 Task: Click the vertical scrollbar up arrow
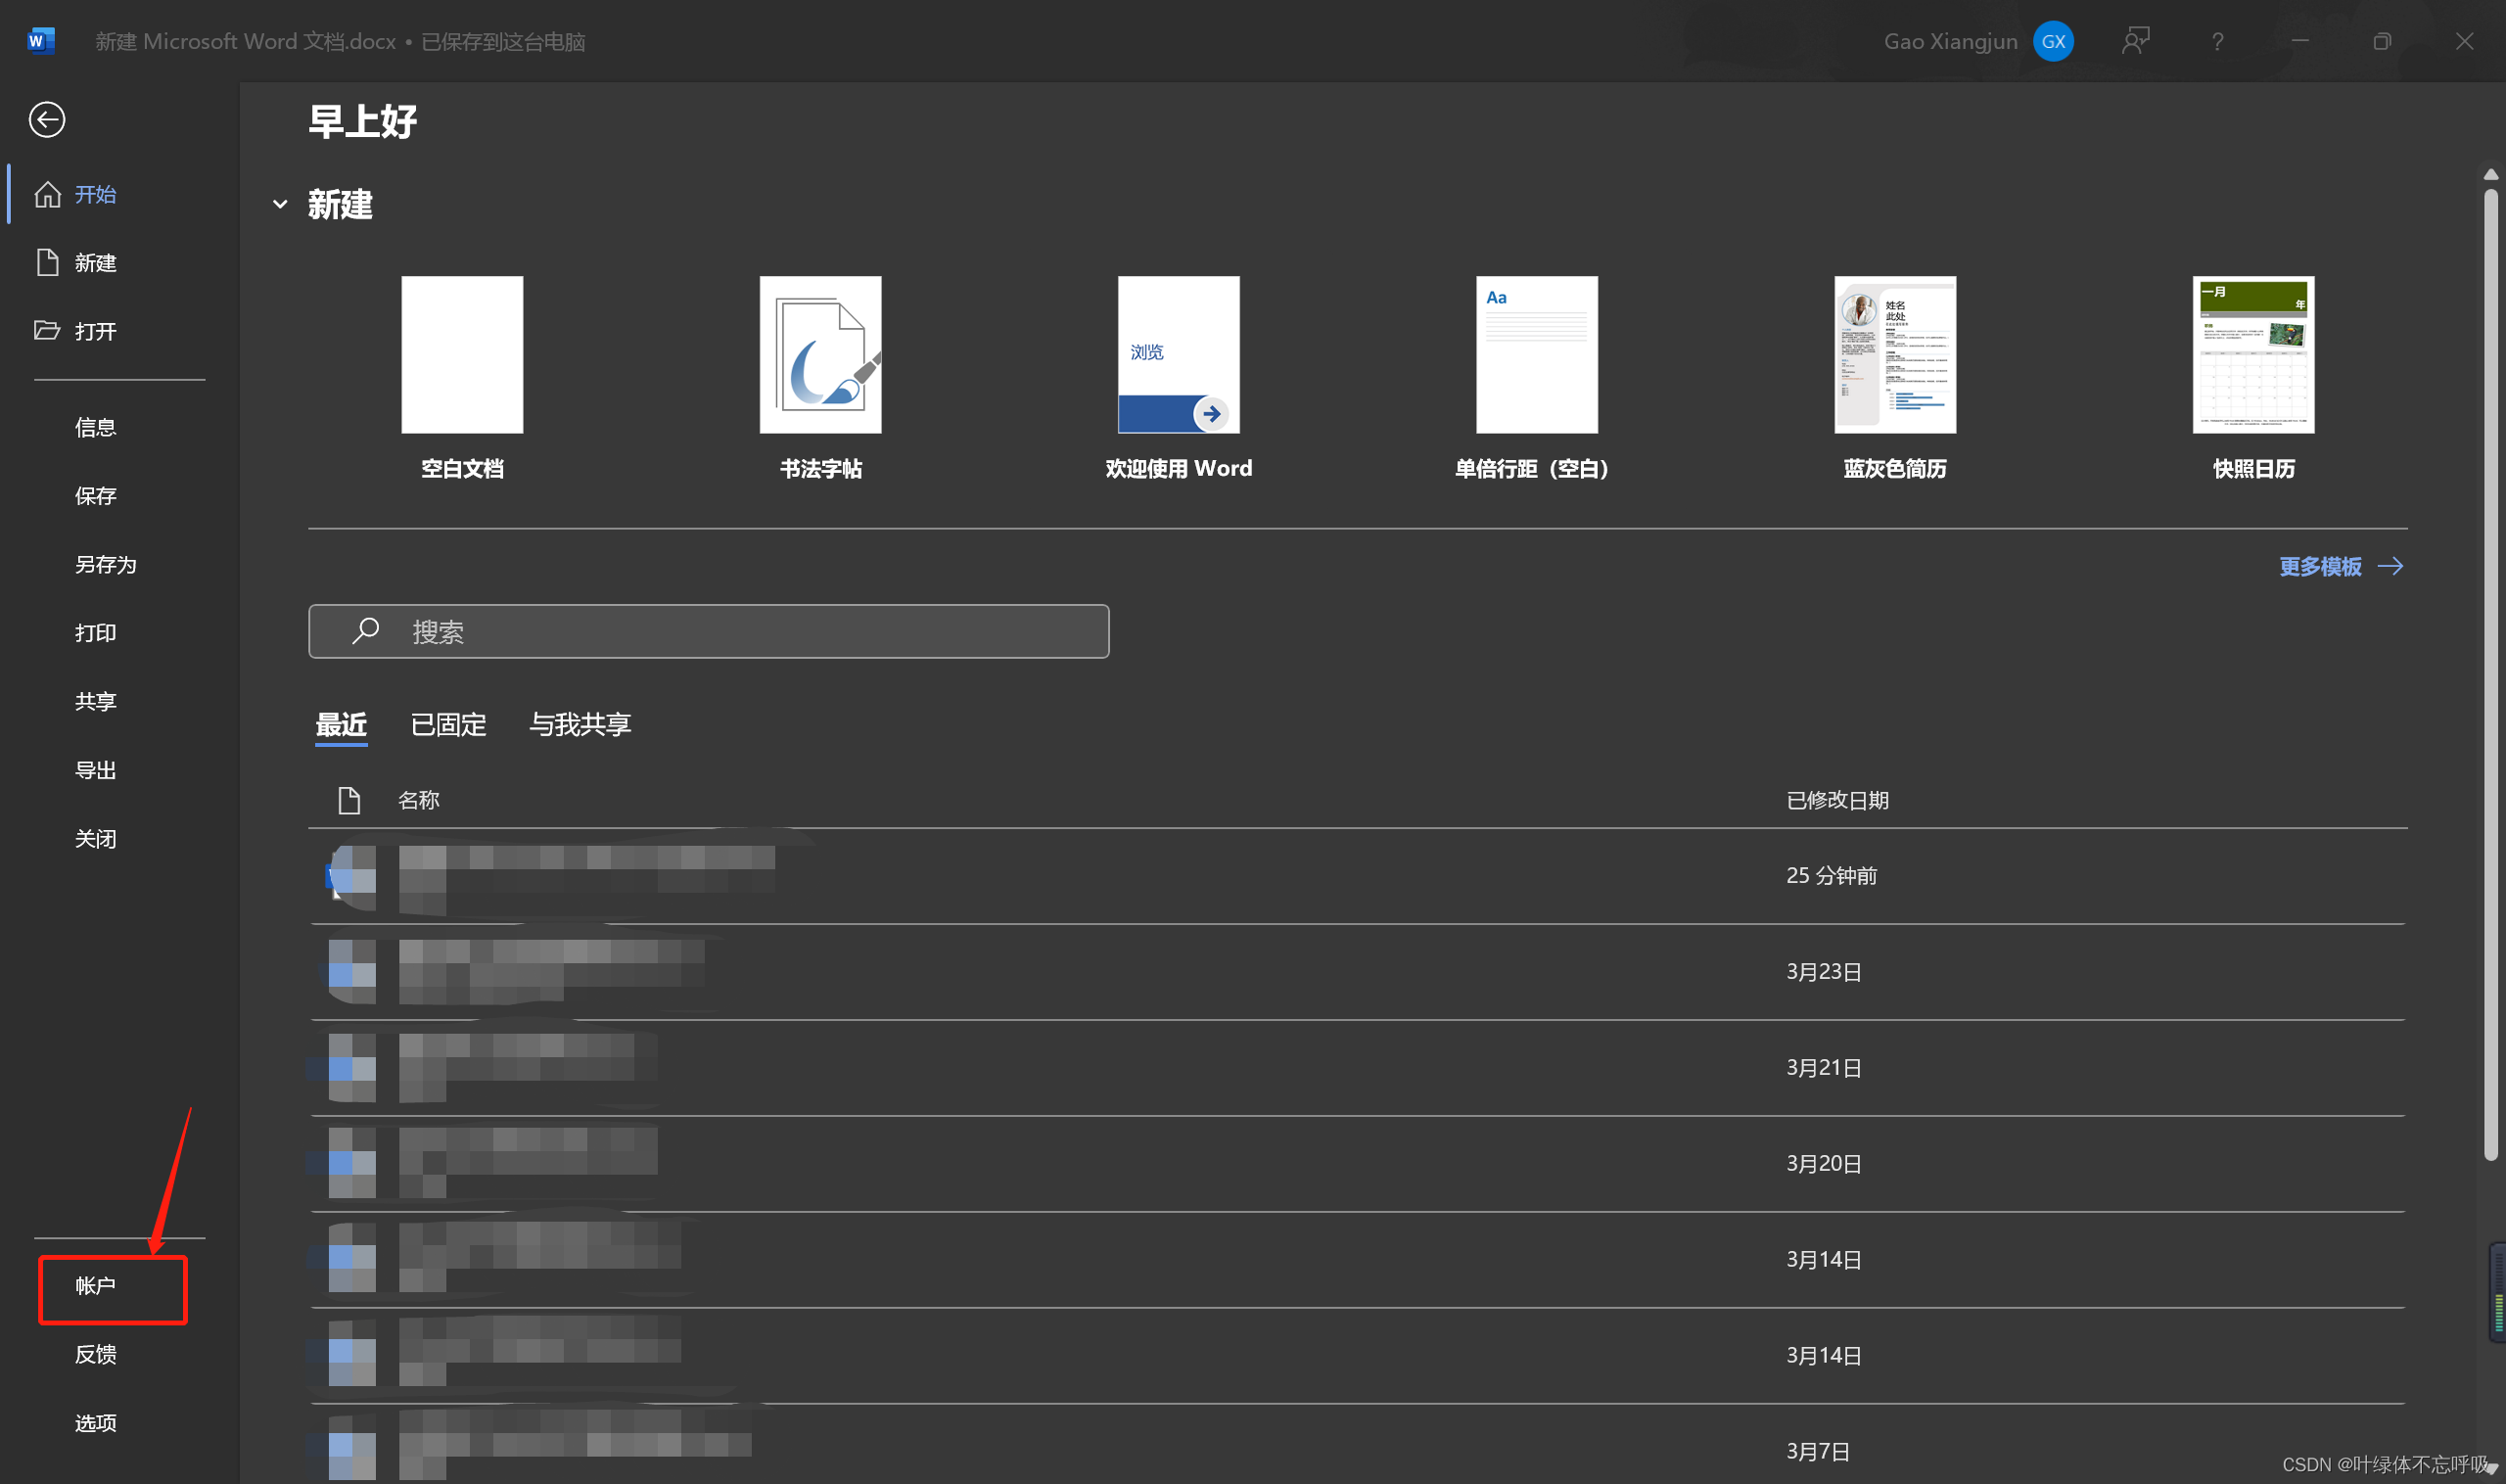(2490, 174)
